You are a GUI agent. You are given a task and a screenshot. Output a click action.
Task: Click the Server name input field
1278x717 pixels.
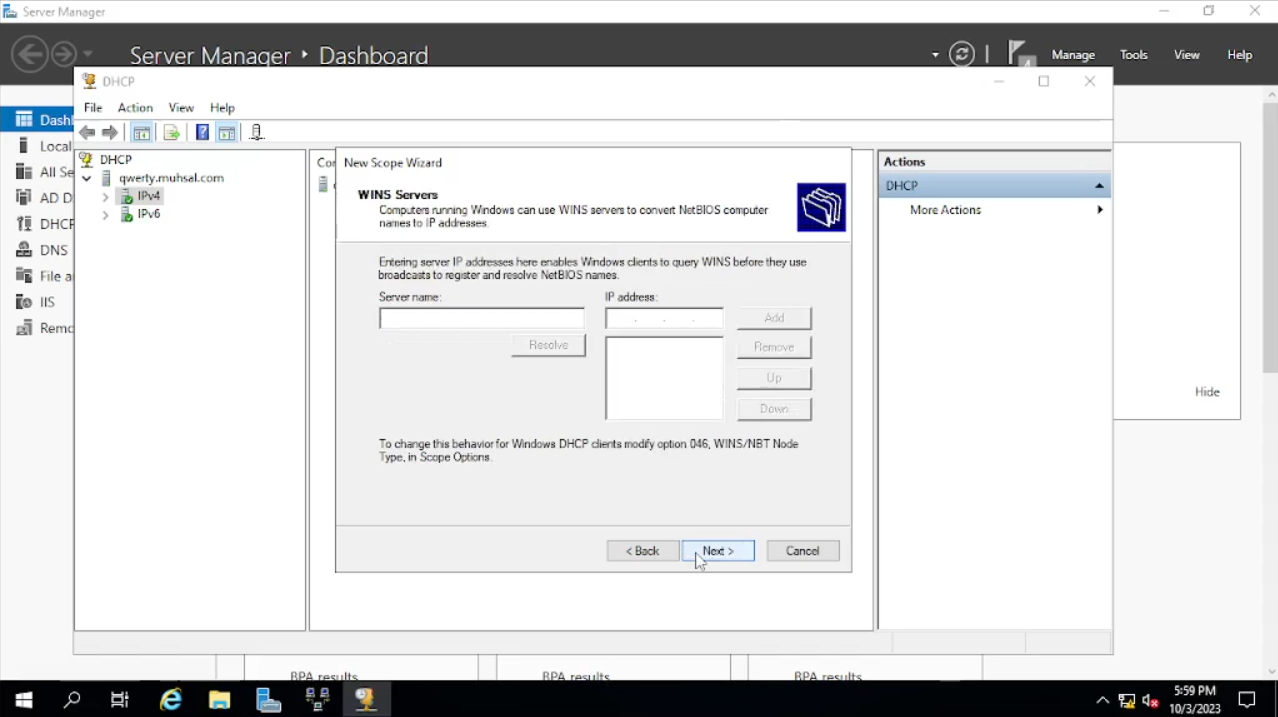pos(481,319)
